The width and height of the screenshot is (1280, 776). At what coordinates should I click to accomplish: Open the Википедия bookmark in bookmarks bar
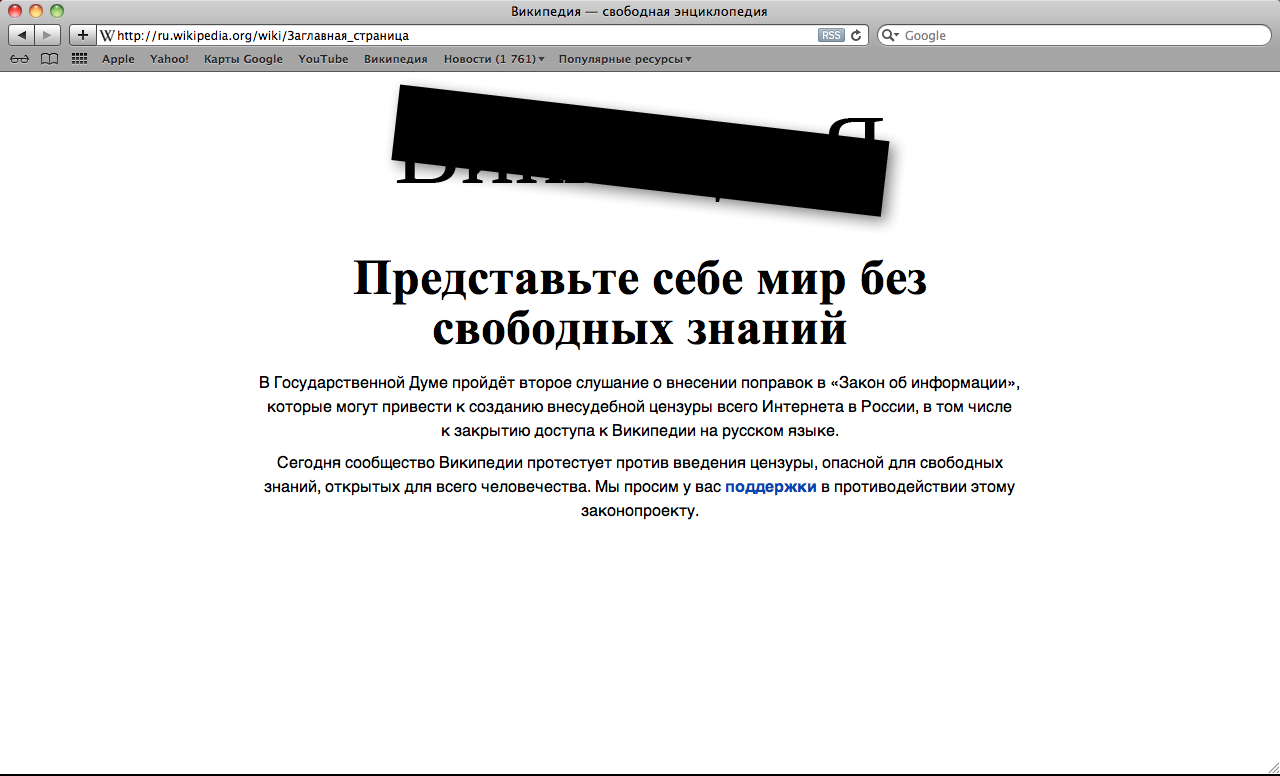395,59
